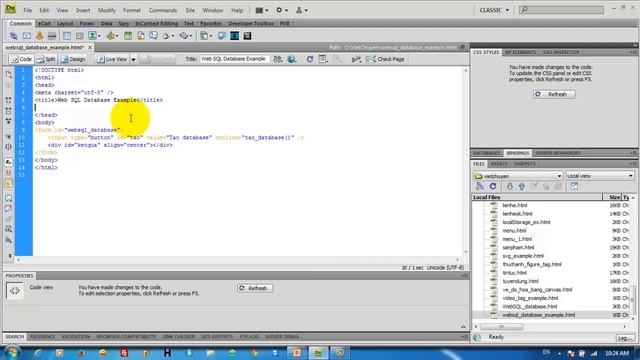Switch to Split view
This screenshot has width=640, height=360.
click(x=46, y=59)
